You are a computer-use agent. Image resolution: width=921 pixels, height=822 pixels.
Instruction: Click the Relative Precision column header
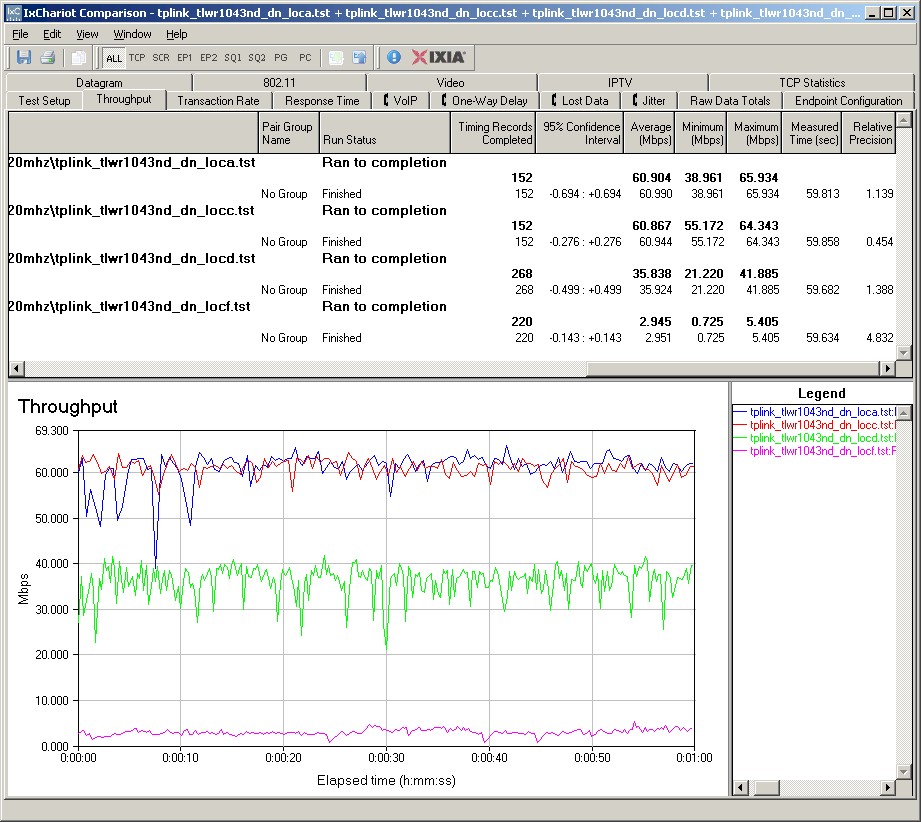(x=869, y=133)
